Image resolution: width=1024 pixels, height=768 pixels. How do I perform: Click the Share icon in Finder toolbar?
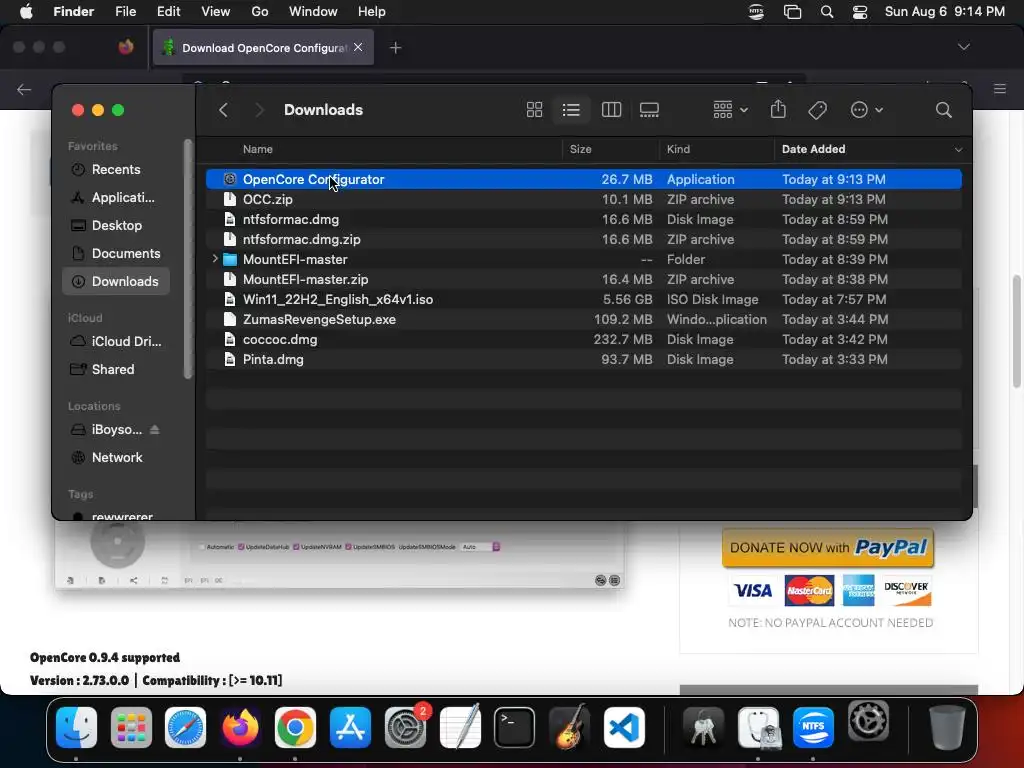(778, 109)
